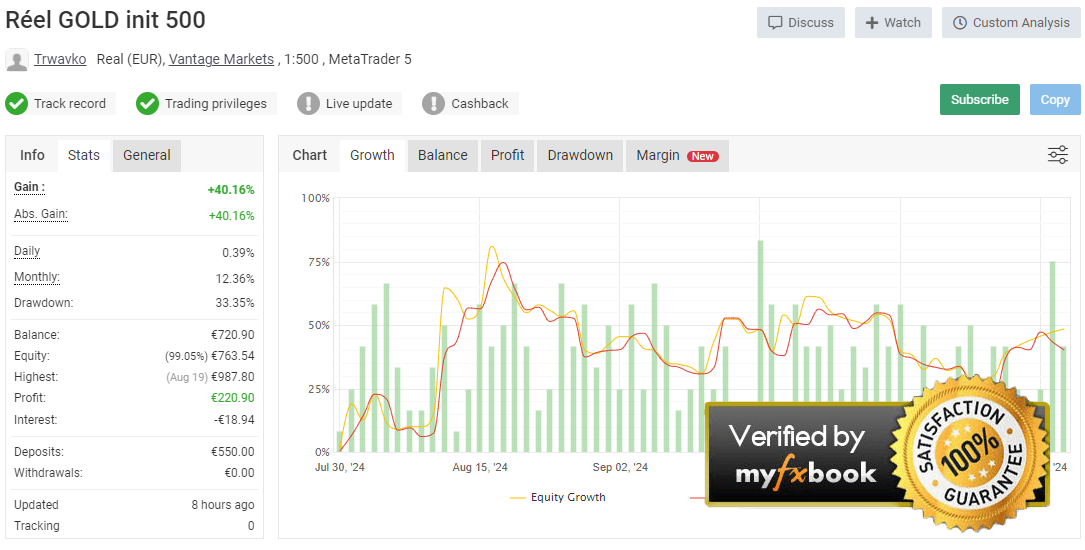Click the Tracking row value 0
Screen dimensions: 1085x550
click(x=251, y=526)
